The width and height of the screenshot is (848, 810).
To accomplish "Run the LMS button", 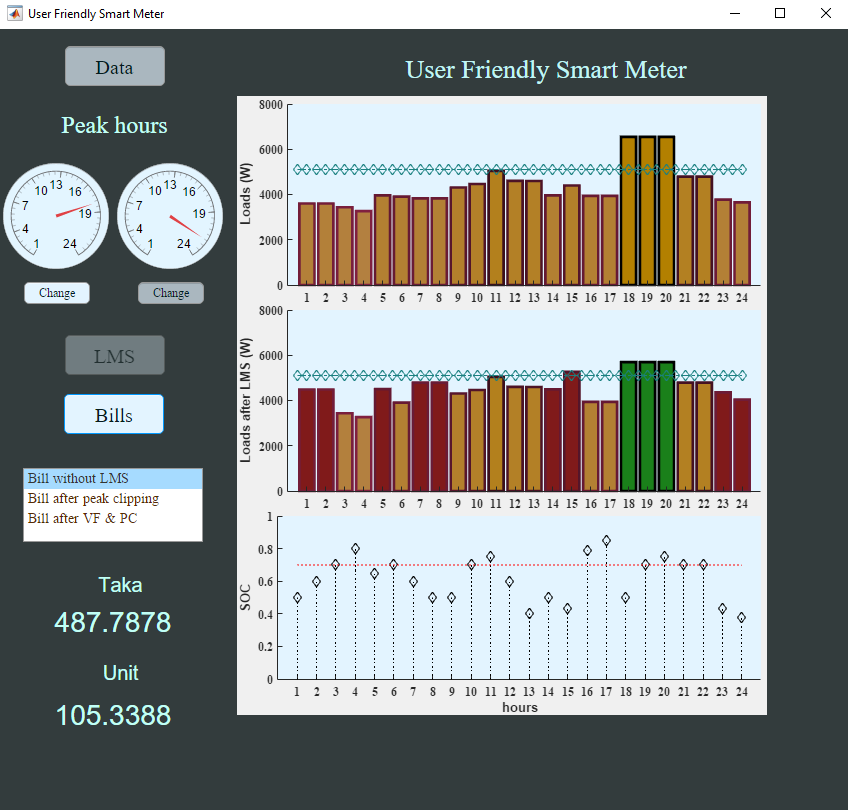I will (114, 356).
